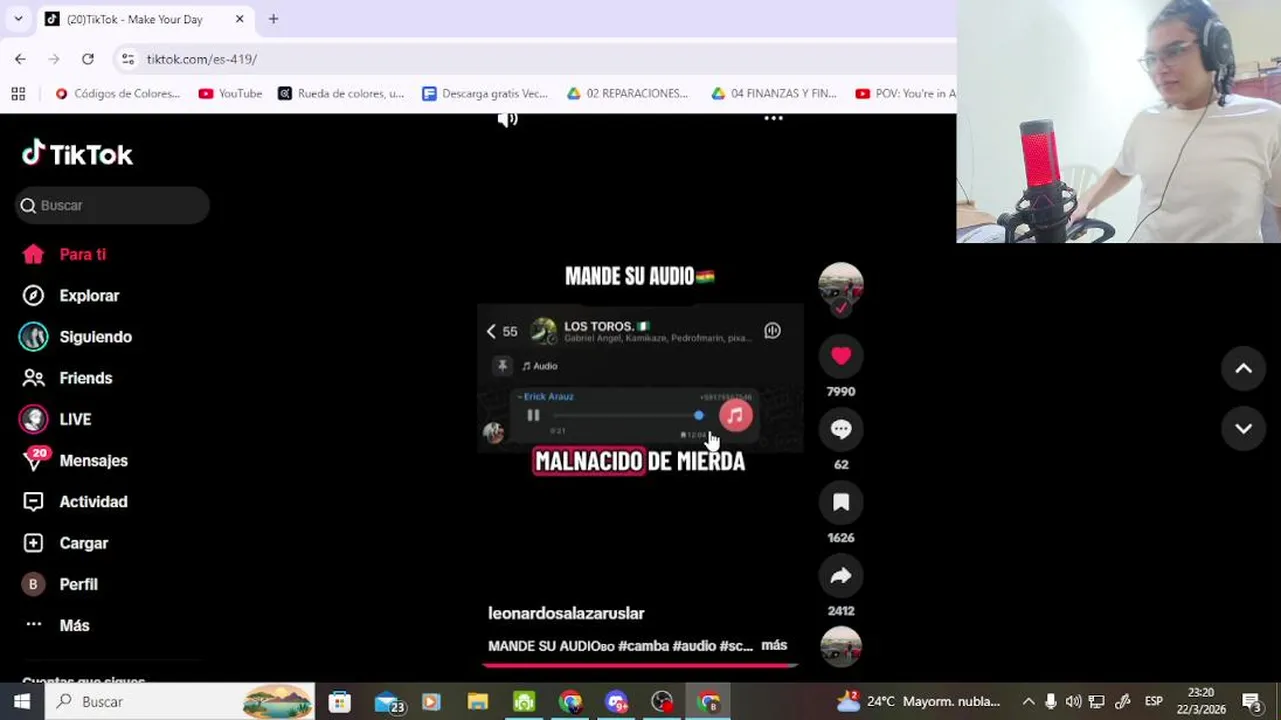Open Windows Start menu
Image resolution: width=1281 pixels, height=720 pixels.
(21, 701)
